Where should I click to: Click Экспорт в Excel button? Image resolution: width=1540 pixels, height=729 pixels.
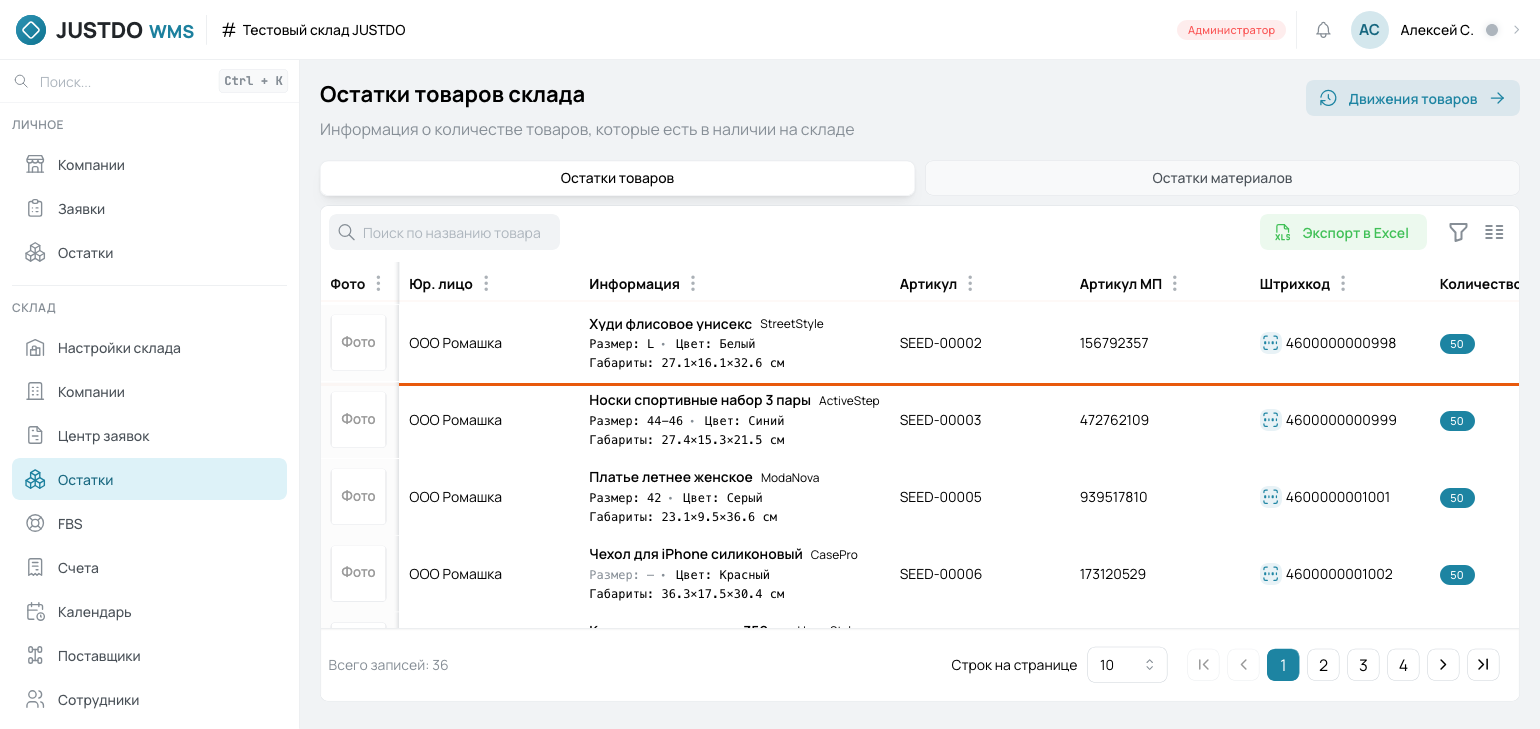coord(1343,232)
